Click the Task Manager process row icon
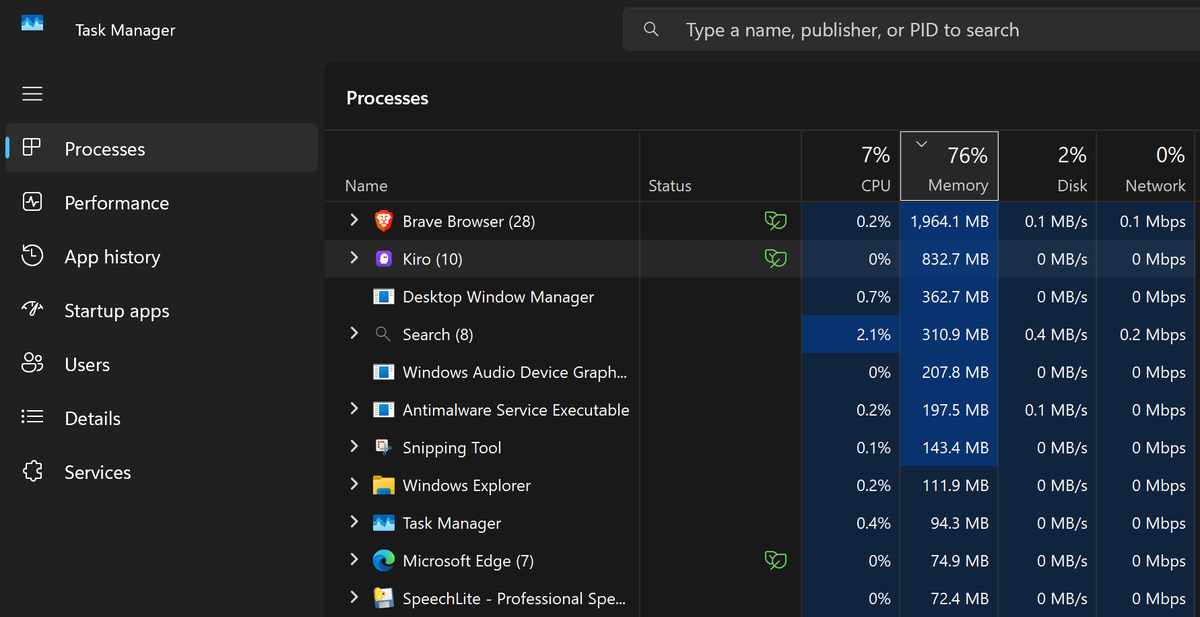Viewport: 1200px width, 617px height. pyautogui.click(x=383, y=523)
